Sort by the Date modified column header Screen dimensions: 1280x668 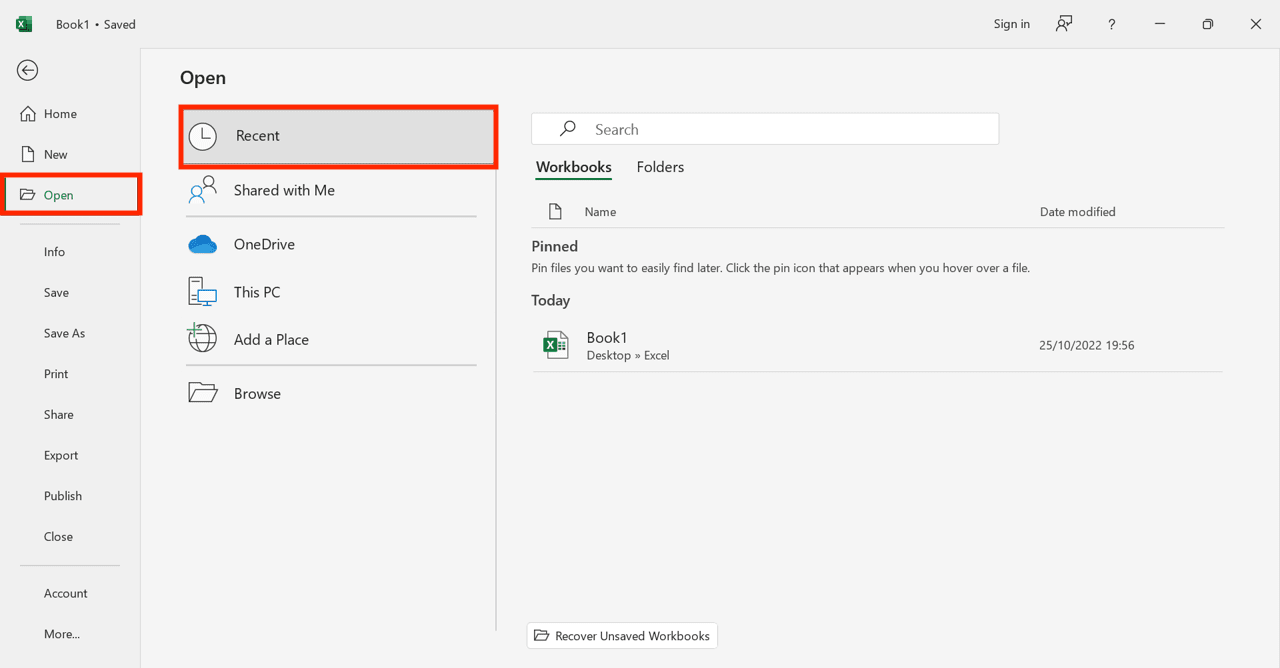coord(1078,212)
